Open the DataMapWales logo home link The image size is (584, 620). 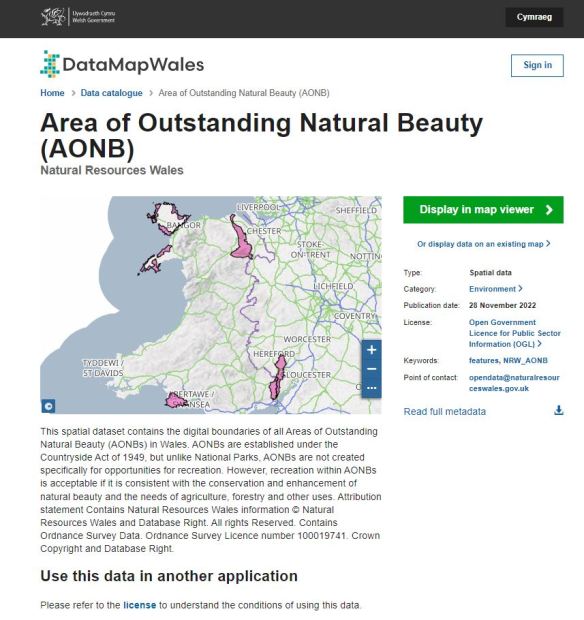122,64
